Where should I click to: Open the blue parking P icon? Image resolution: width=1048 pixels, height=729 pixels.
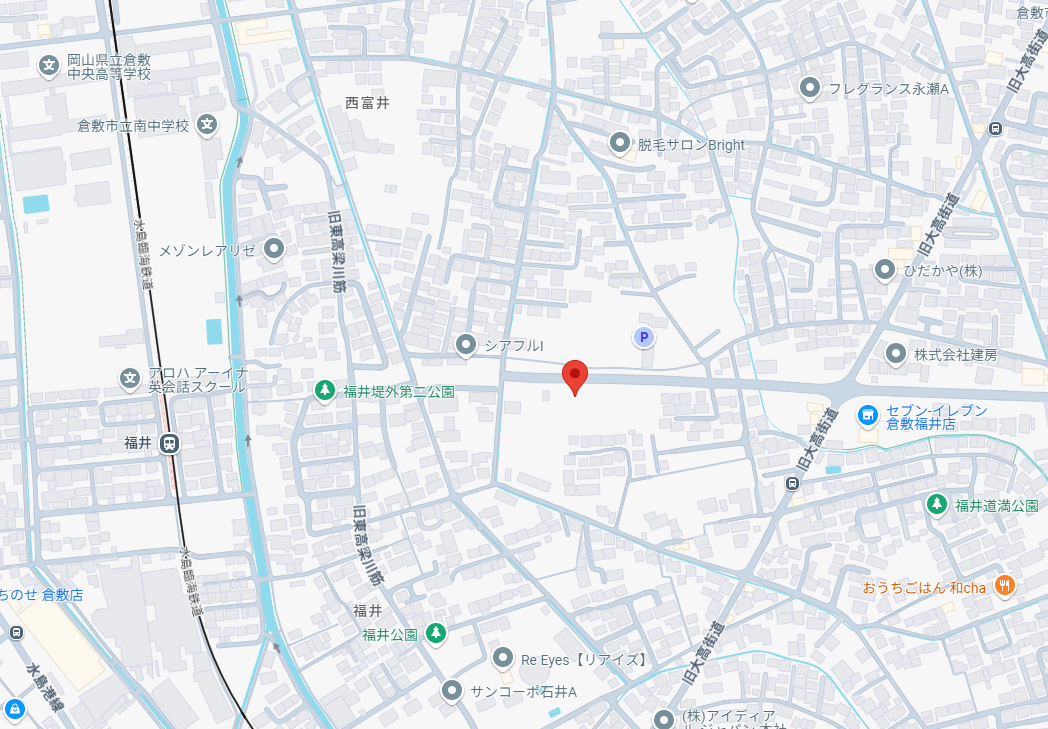pyautogui.click(x=644, y=337)
